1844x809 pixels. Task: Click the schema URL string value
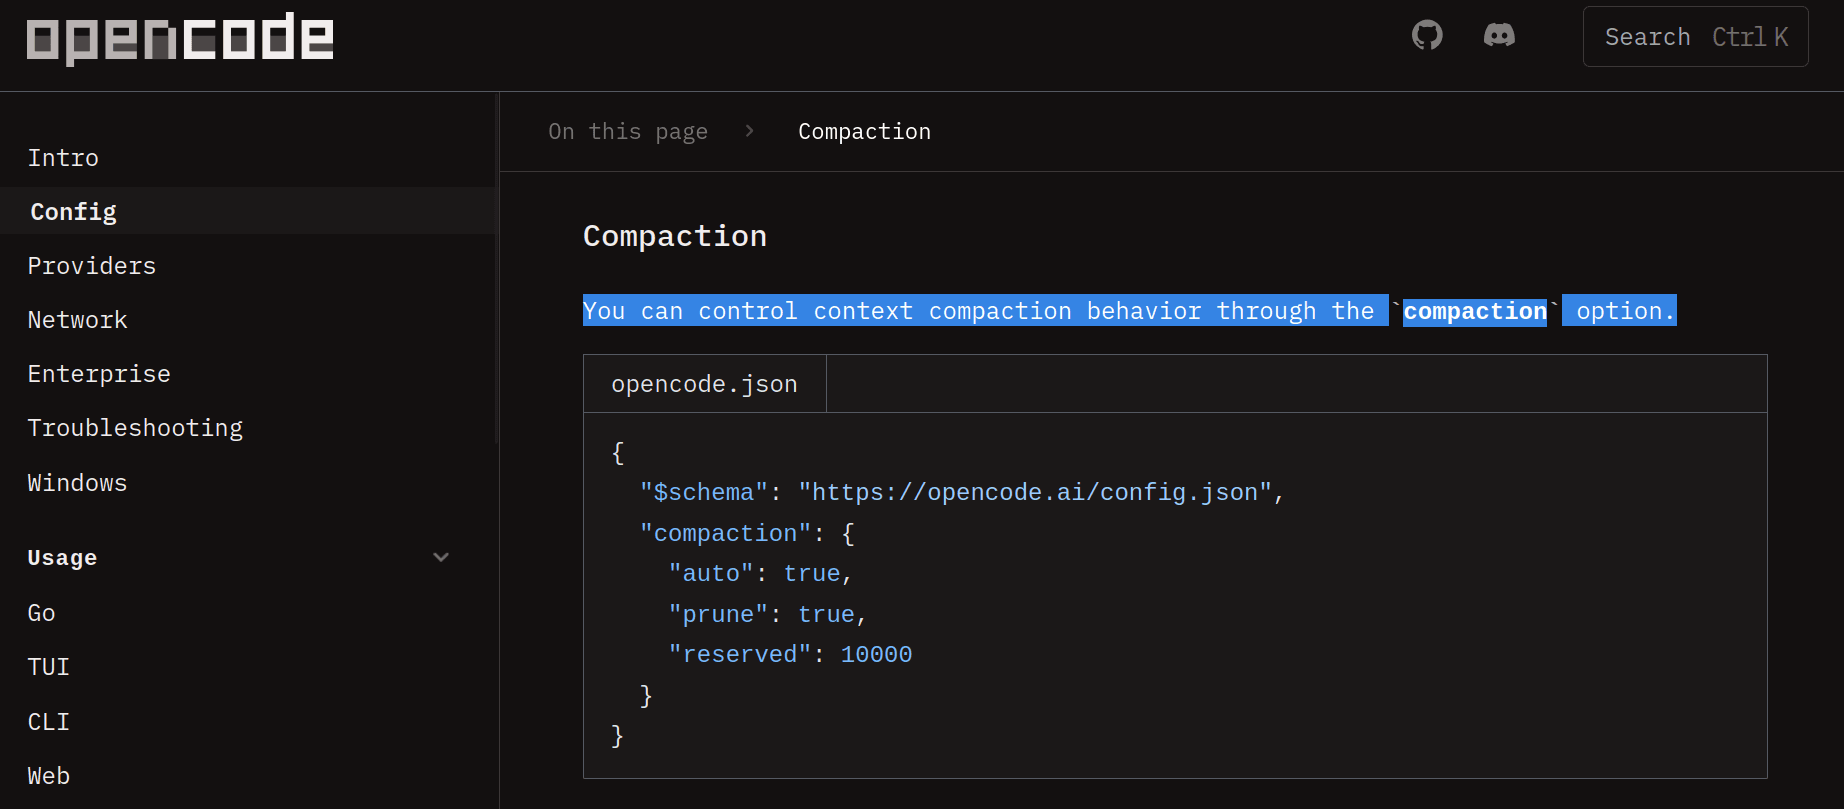[x=1035, y=493]
